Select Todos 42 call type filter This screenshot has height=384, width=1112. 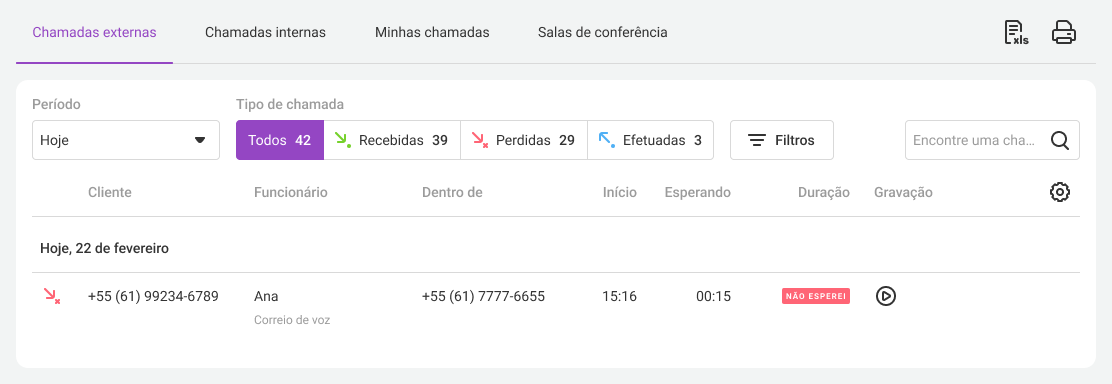click(279, 140)
